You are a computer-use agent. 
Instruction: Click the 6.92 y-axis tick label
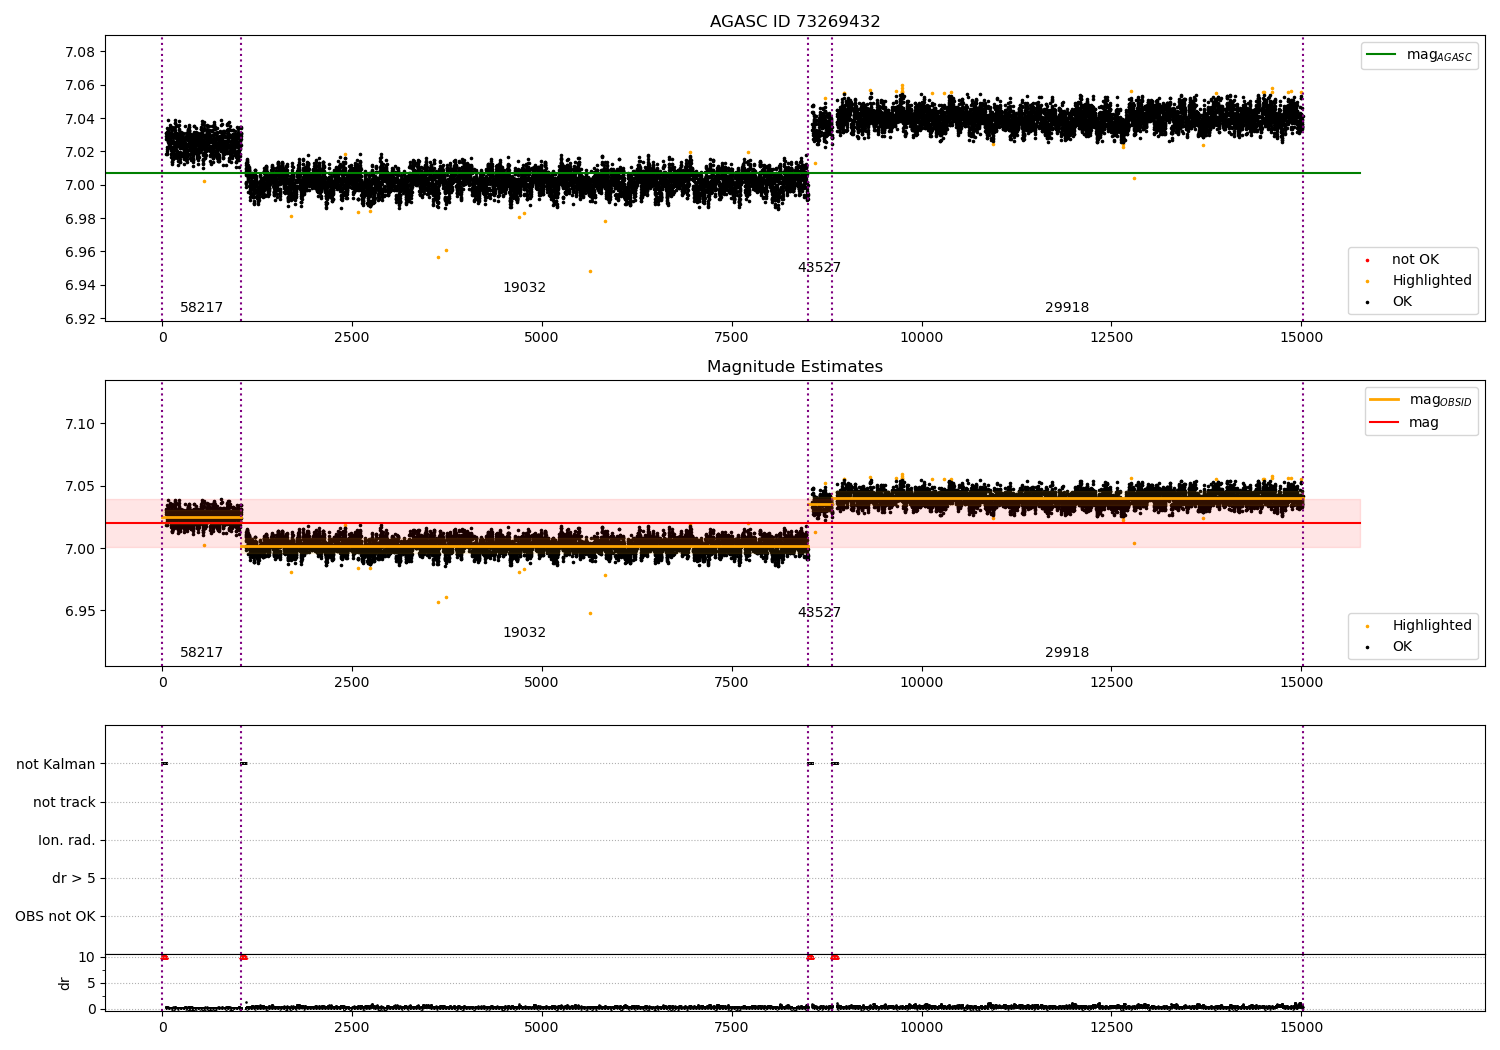(80, 319)
